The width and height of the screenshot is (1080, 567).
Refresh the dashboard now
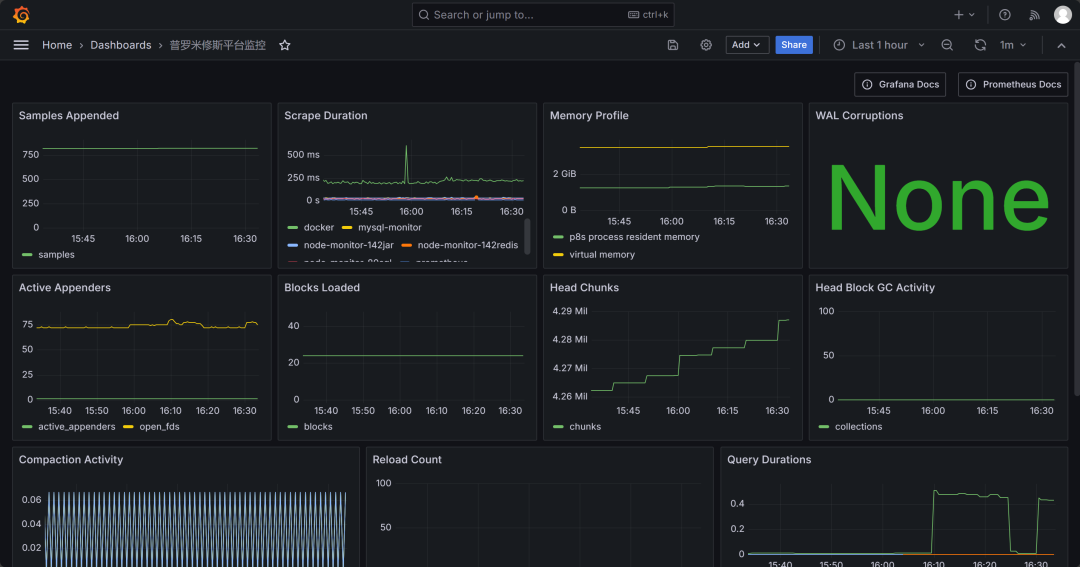click(980, 45)
